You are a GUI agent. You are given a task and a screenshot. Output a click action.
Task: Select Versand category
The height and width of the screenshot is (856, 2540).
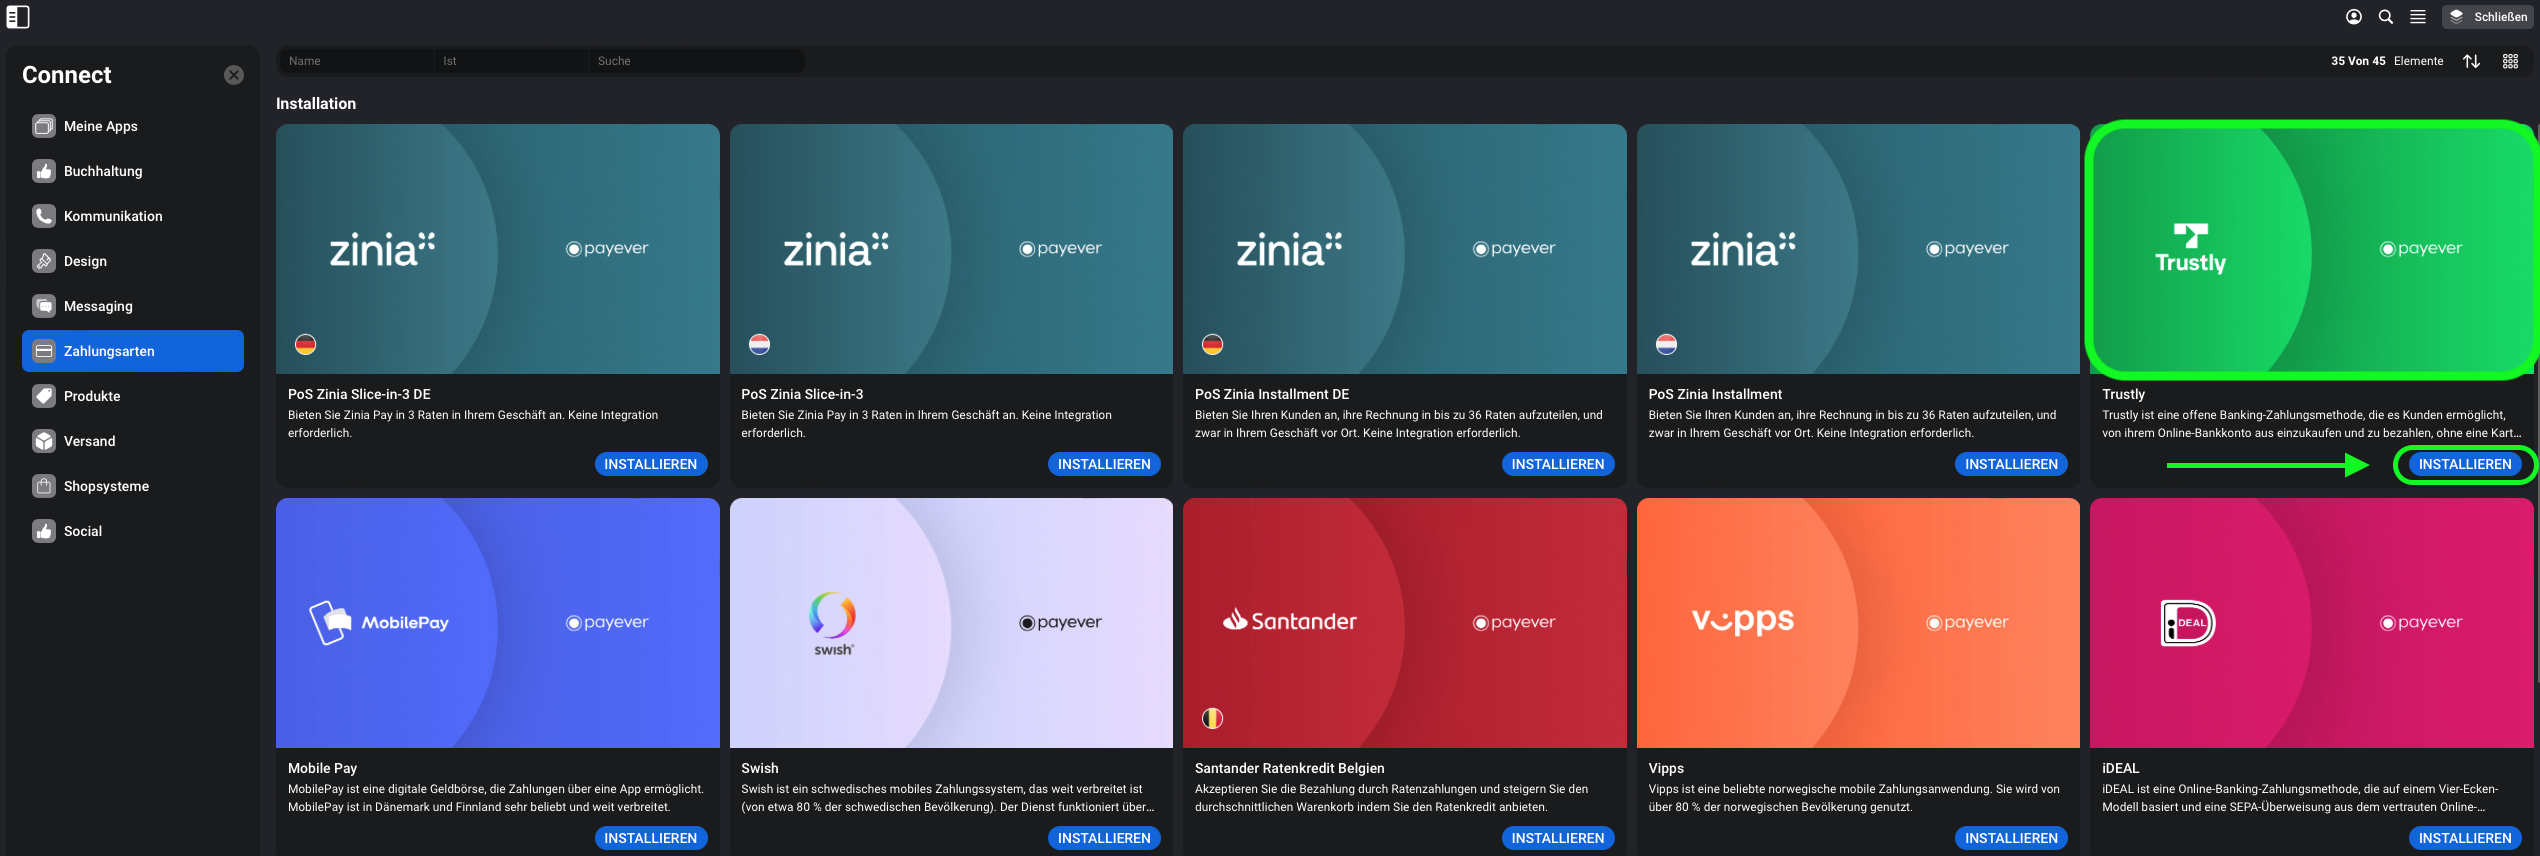[133, 441]
